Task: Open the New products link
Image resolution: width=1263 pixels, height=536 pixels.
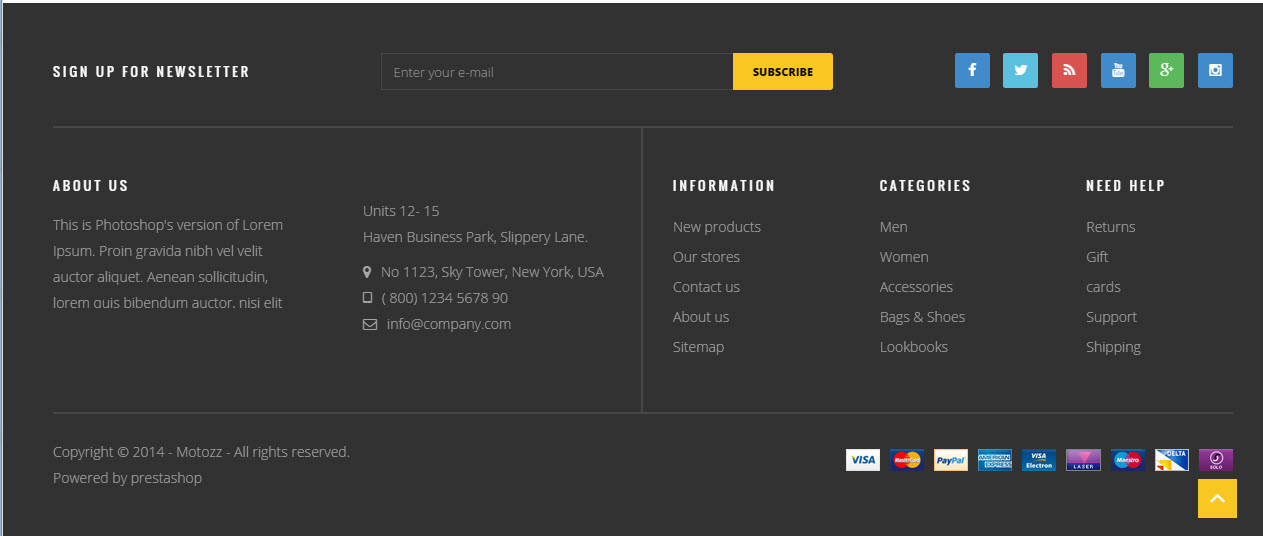Action: point(717,227)
